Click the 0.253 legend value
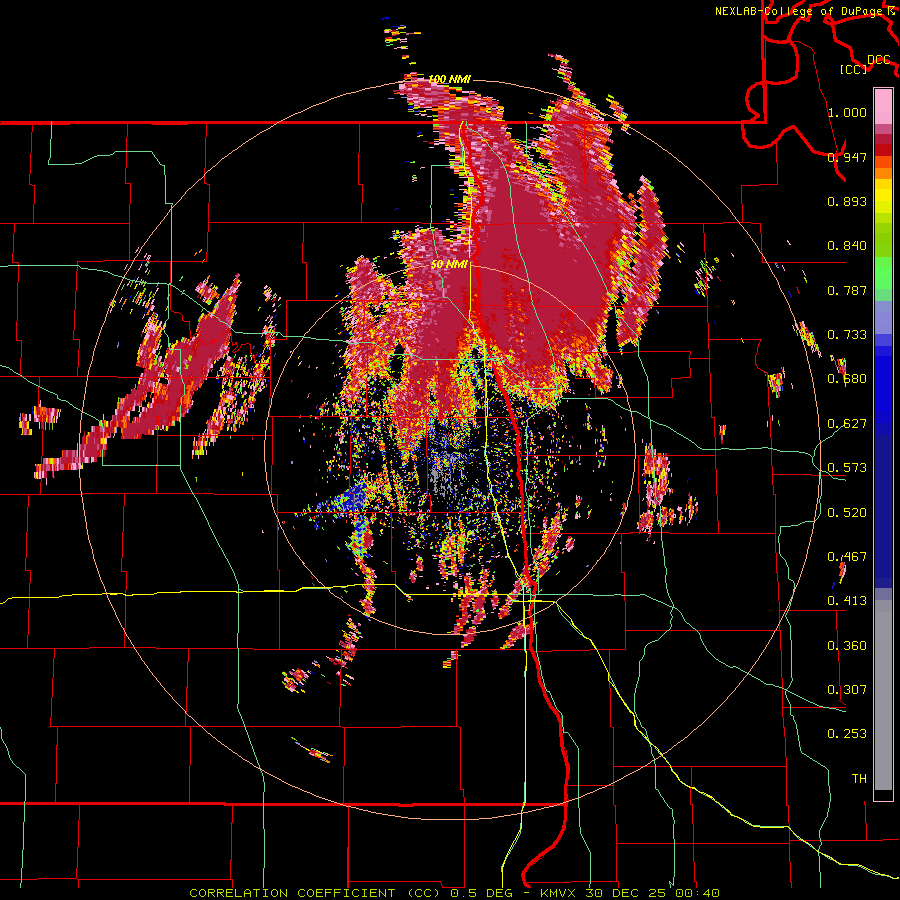This screenshot has width=900, height=900. point(847,734)
